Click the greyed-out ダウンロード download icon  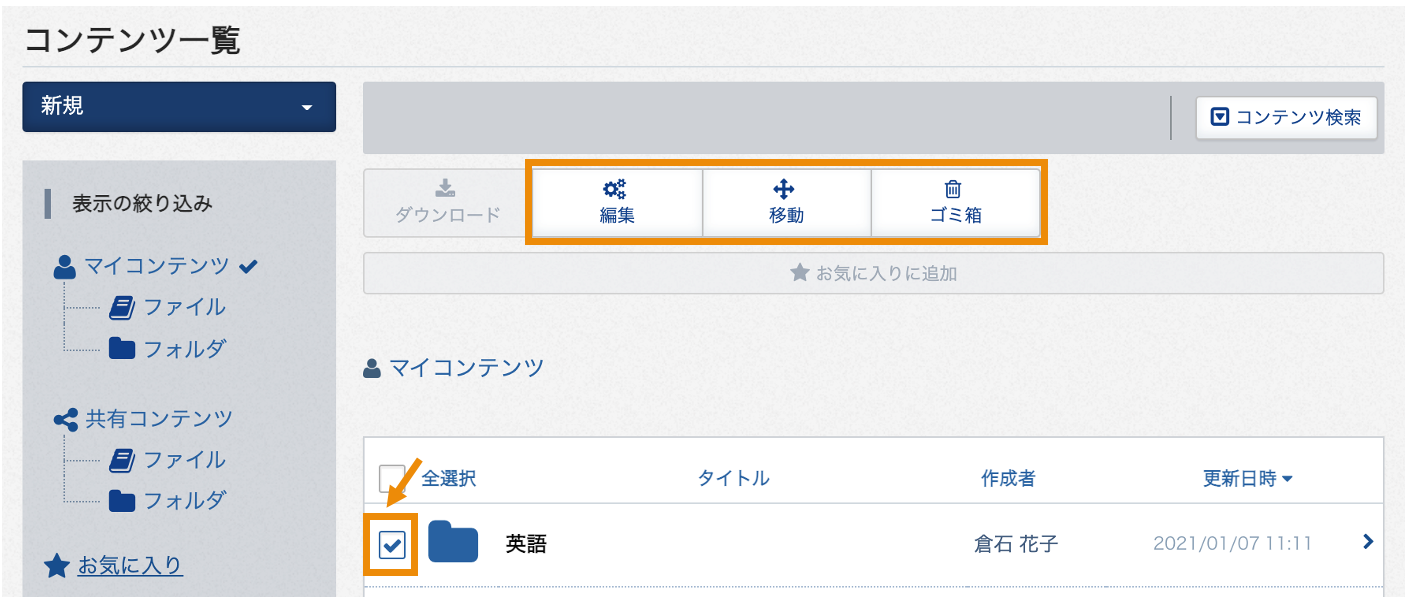point(446,188)
